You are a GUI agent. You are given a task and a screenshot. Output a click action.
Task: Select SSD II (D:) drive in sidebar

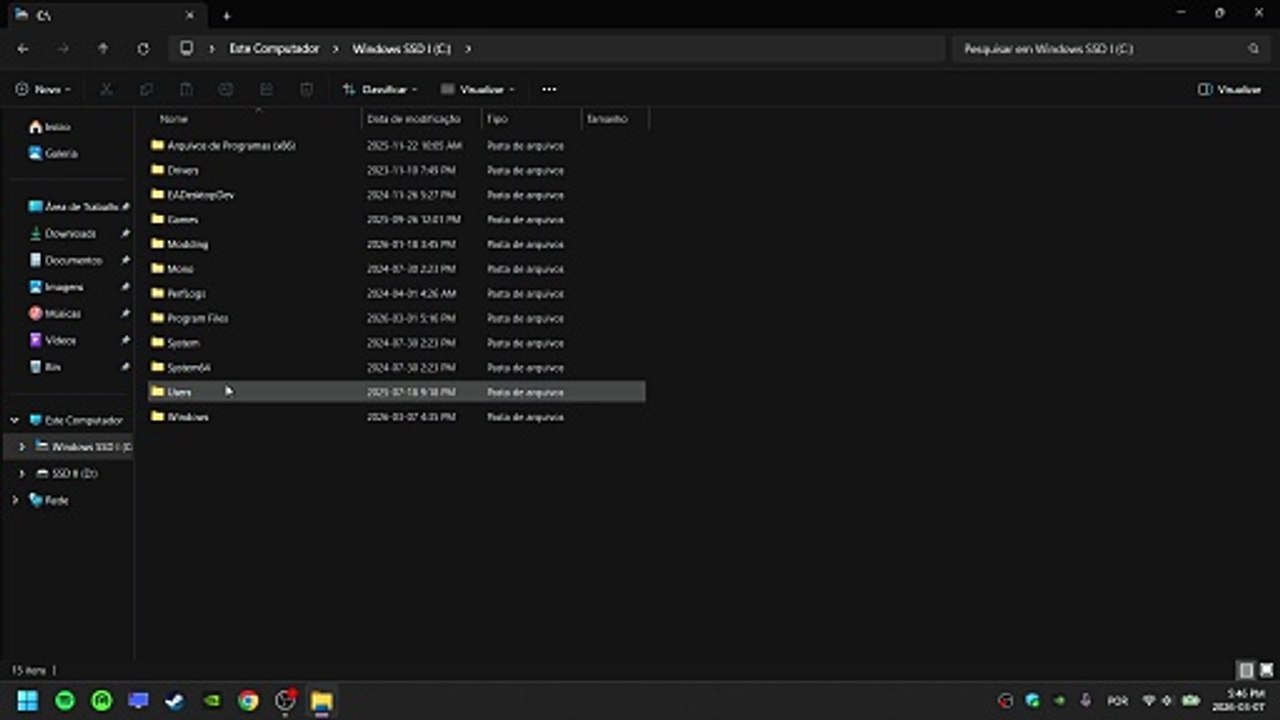tap(68, 473)
